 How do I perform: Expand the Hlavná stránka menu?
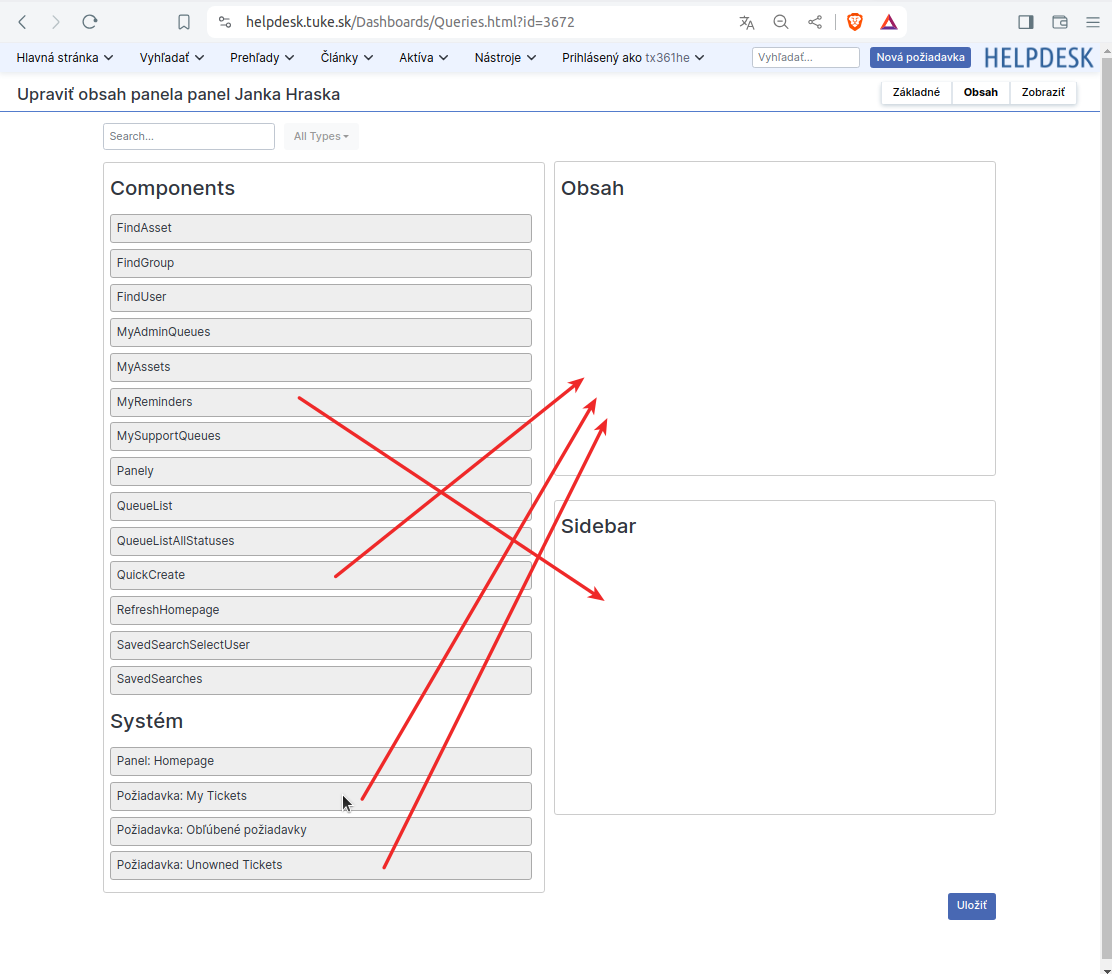(x=65, y=57)
